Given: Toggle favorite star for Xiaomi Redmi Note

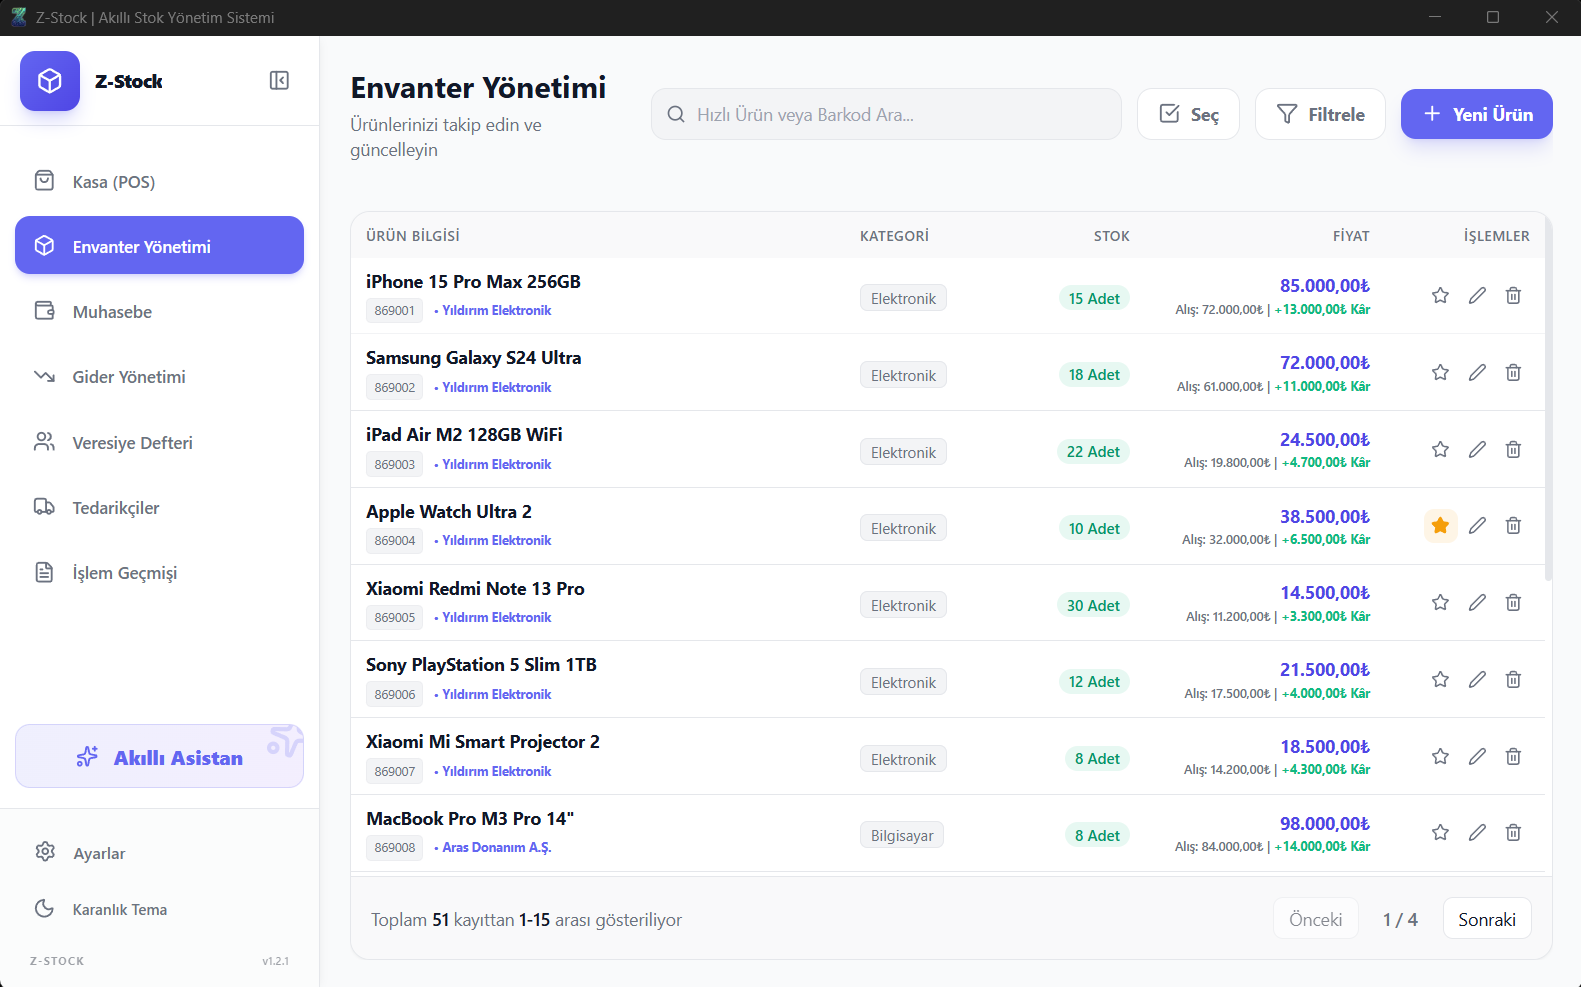Looking at the screenshot, I should coord(1440,603).
